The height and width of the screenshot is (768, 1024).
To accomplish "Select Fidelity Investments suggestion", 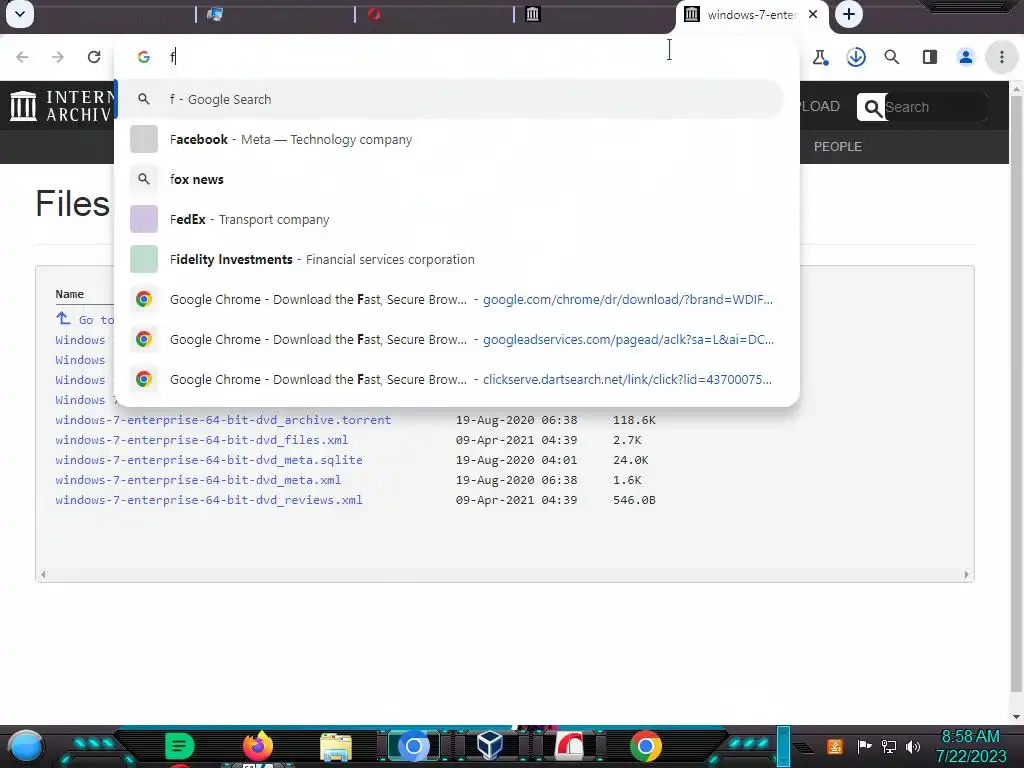I will click(x=449, y=259).
